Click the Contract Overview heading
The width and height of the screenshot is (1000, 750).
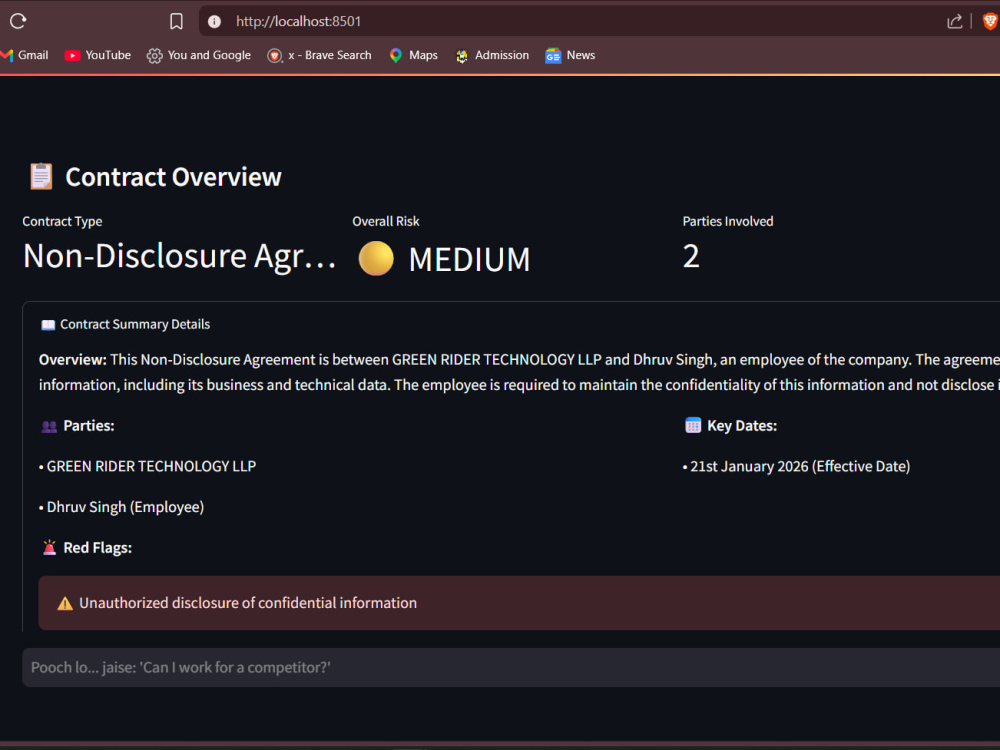(173, 177)
